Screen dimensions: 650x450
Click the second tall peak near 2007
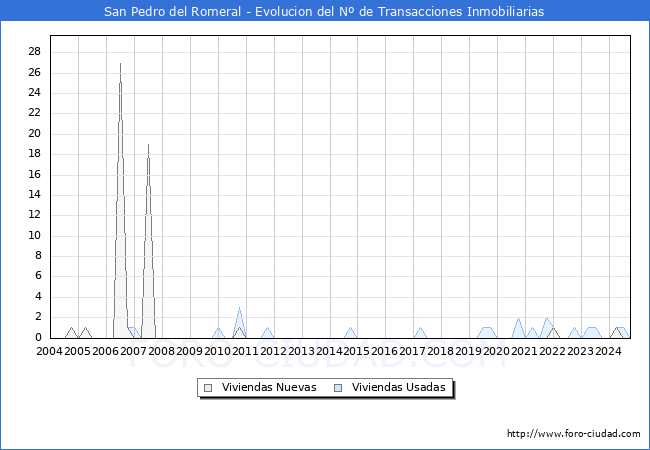coord(148,145)
